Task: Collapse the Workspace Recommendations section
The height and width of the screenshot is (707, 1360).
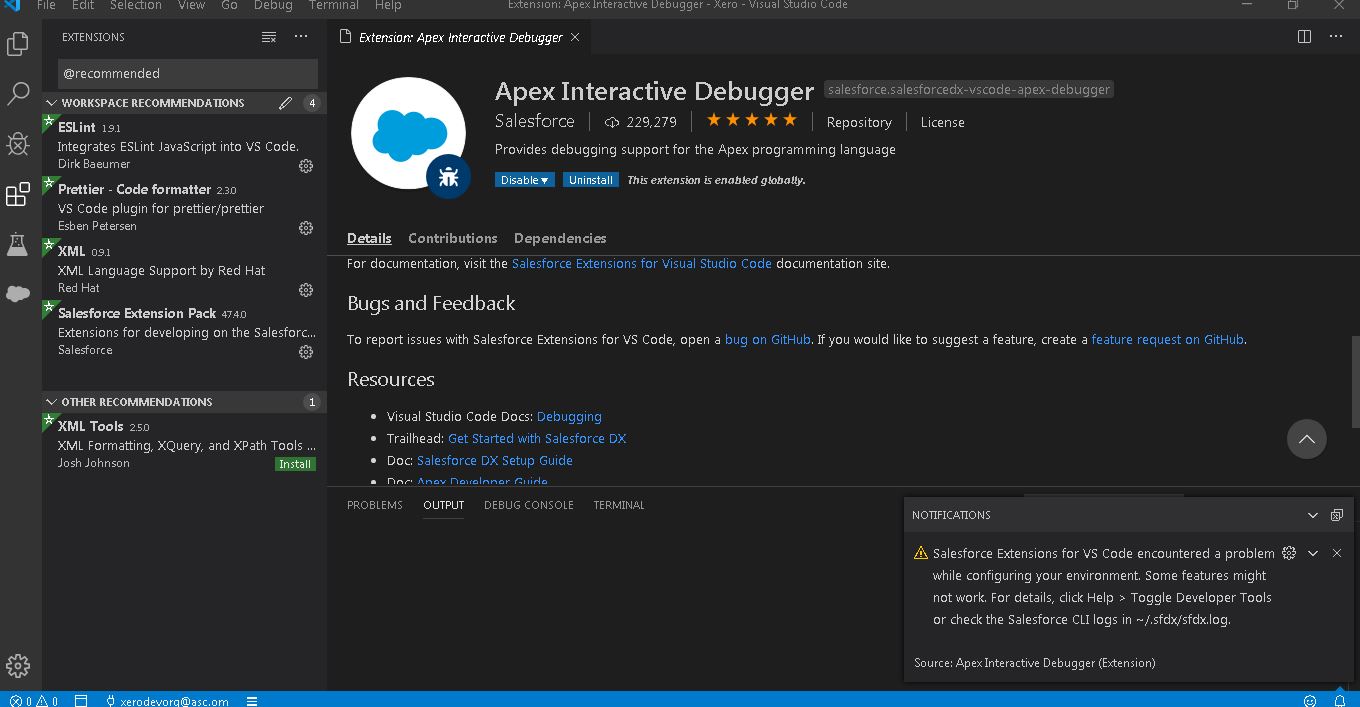Action: click(x=51, y=103)
